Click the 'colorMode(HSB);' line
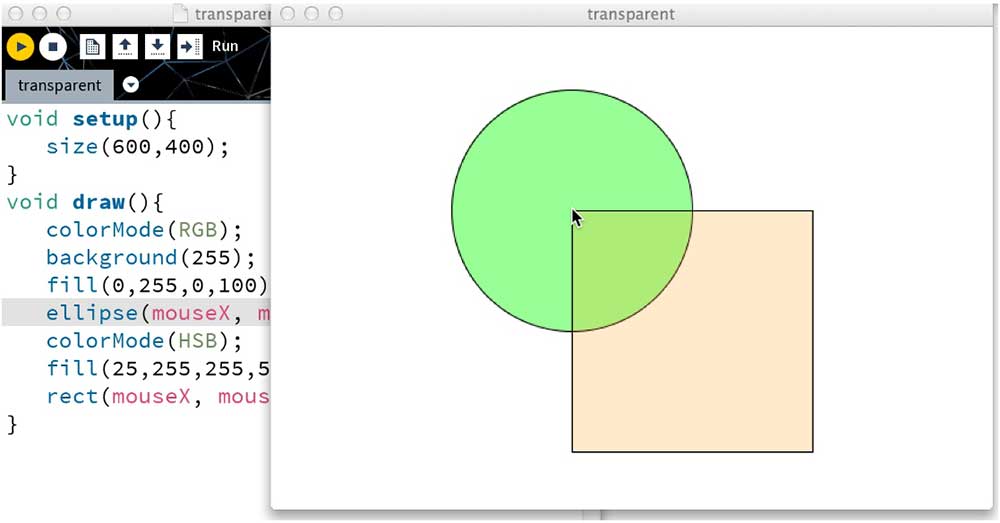 [144, 341]
